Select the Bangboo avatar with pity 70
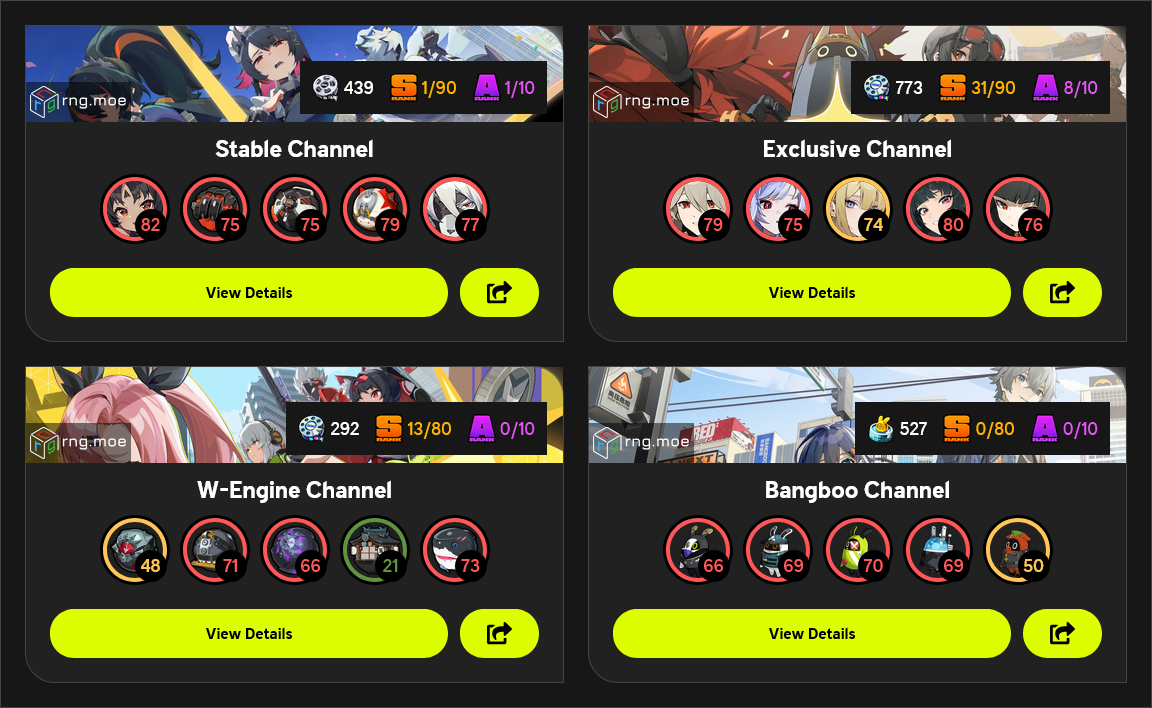The image size is (1152, 708). (x=858, y=550)
